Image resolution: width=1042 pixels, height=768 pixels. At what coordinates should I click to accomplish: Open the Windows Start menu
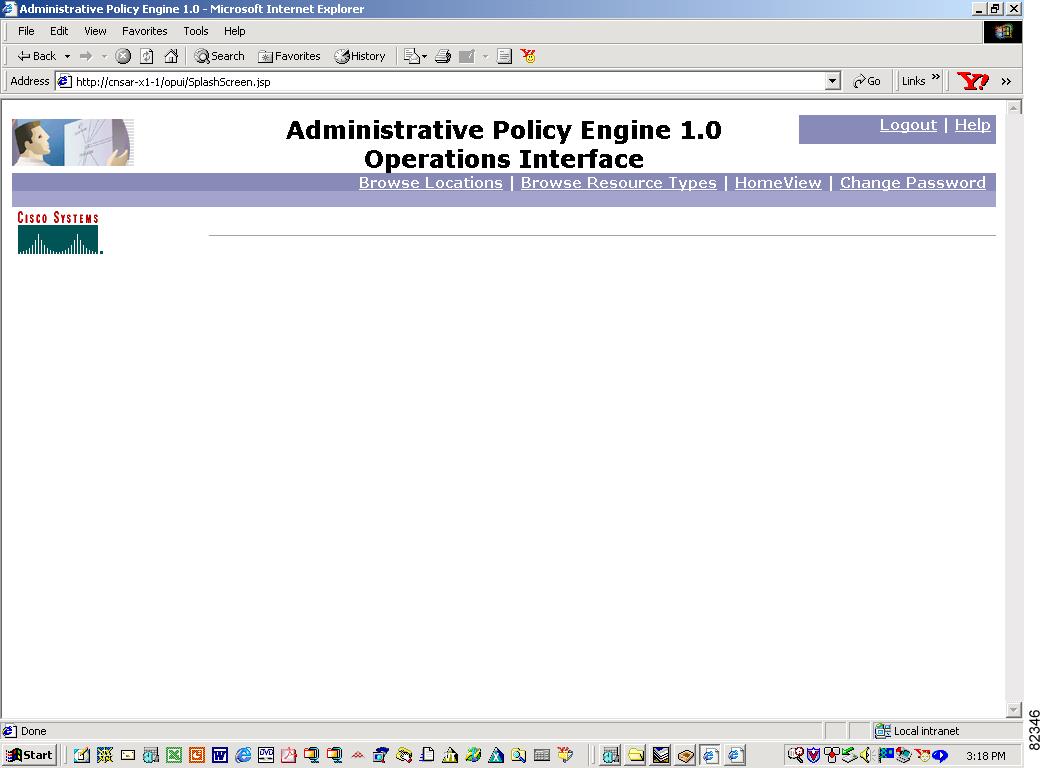pos(29,755)
